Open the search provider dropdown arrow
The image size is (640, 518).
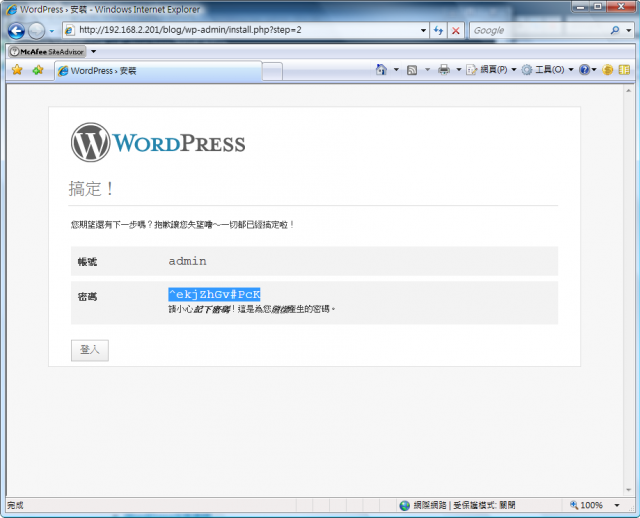629,30
